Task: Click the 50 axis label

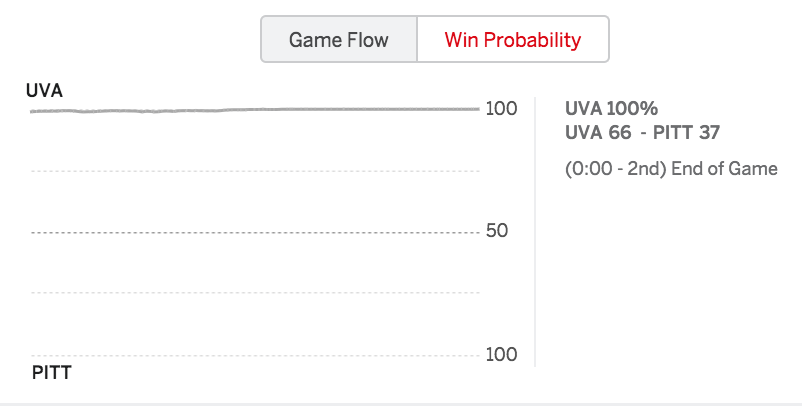Action: pos(497,231)
